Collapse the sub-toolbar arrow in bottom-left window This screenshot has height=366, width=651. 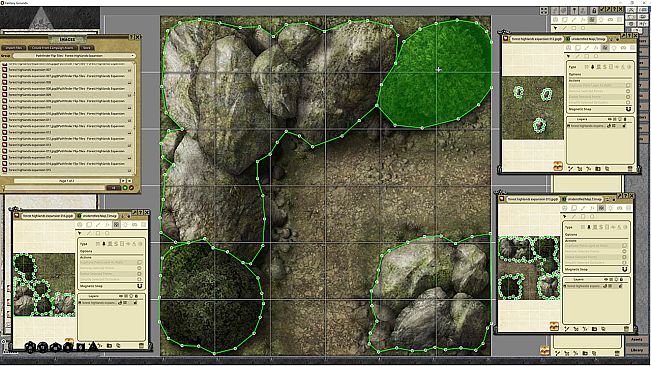click(80, 233)
